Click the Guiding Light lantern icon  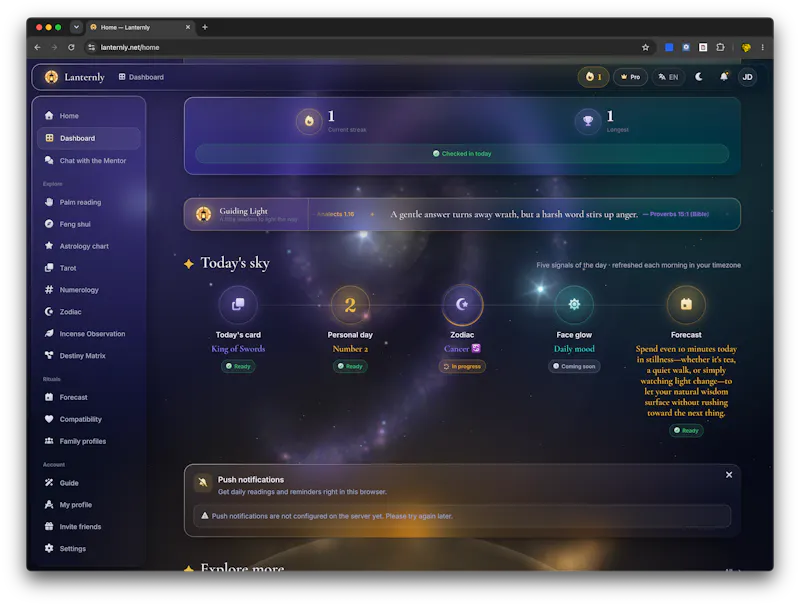pos(204,214)
